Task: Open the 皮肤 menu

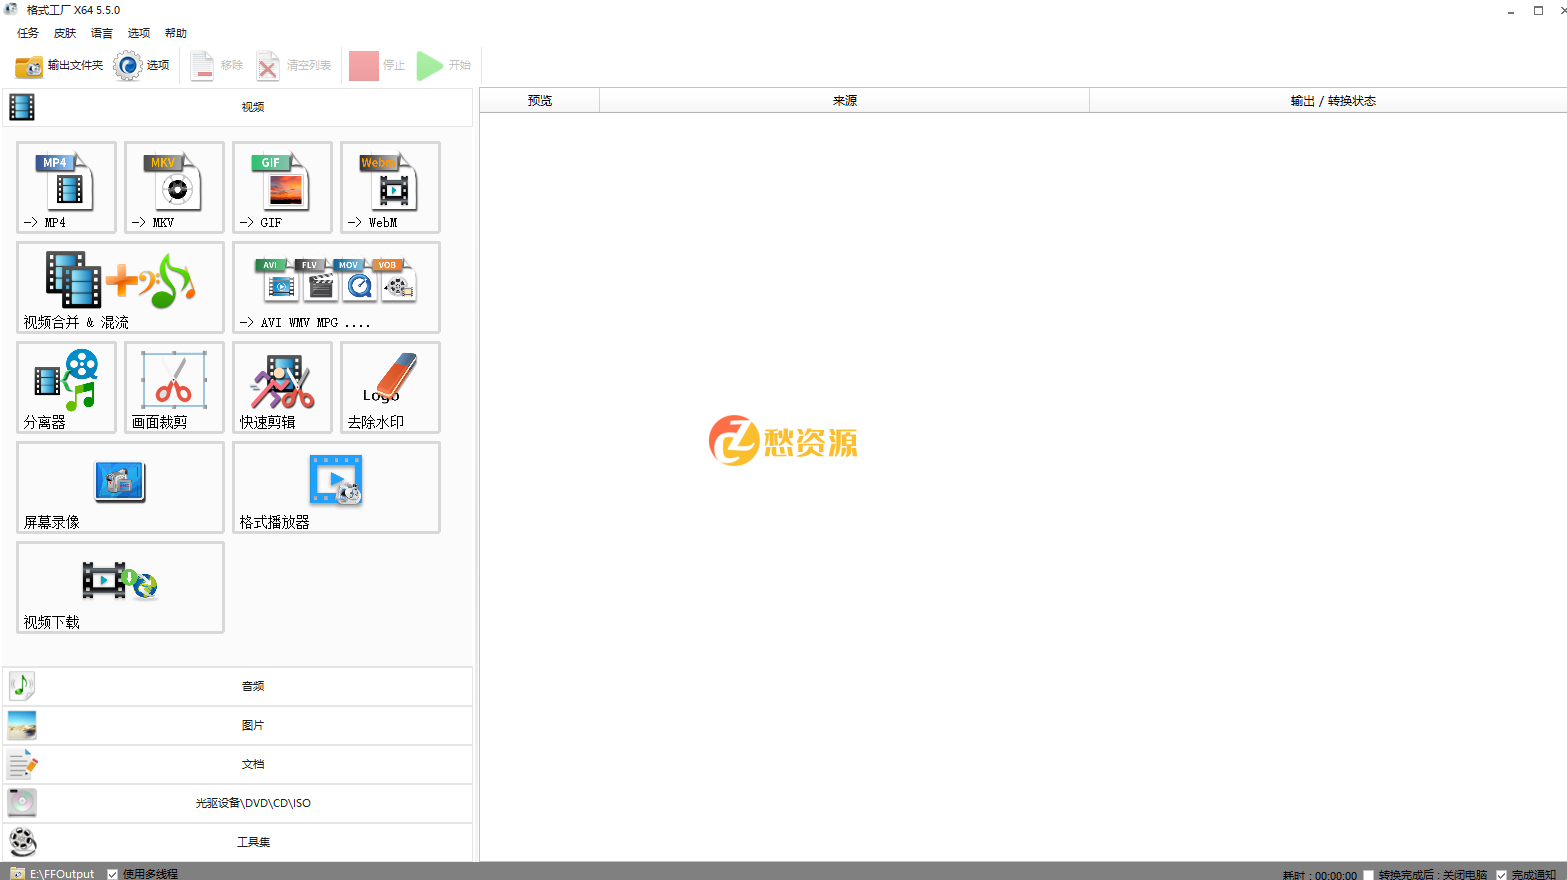Action: click(65, 33)
